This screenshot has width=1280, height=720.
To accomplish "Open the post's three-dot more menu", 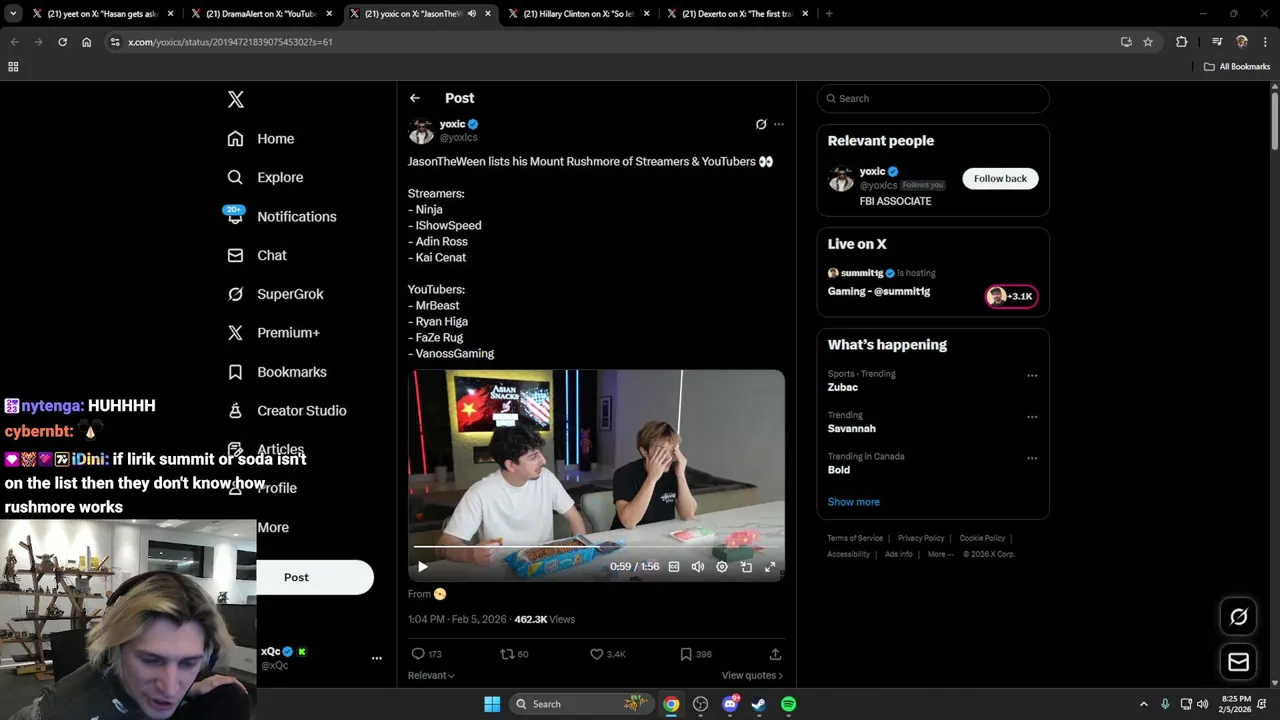I will tap(779, 124).
